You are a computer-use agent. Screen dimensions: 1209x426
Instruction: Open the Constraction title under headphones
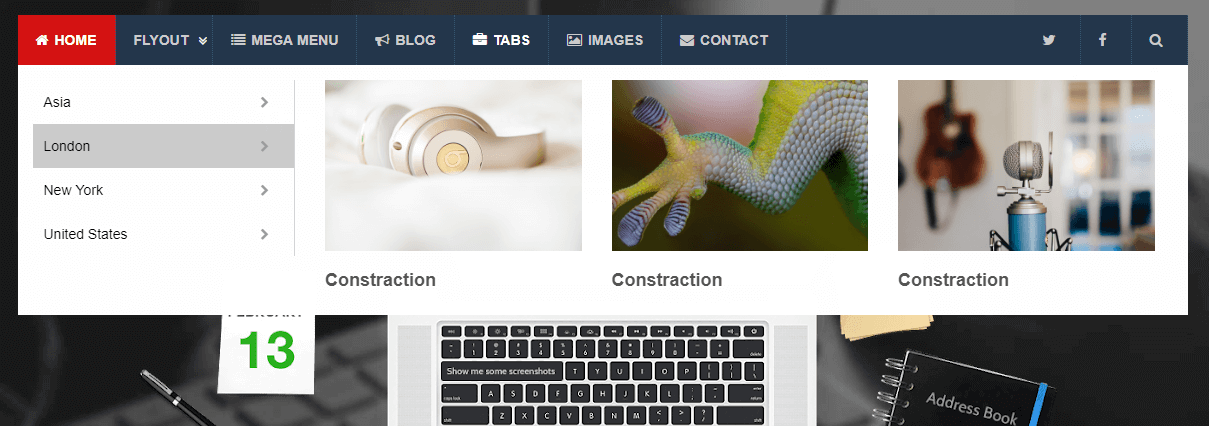[380, 280]
